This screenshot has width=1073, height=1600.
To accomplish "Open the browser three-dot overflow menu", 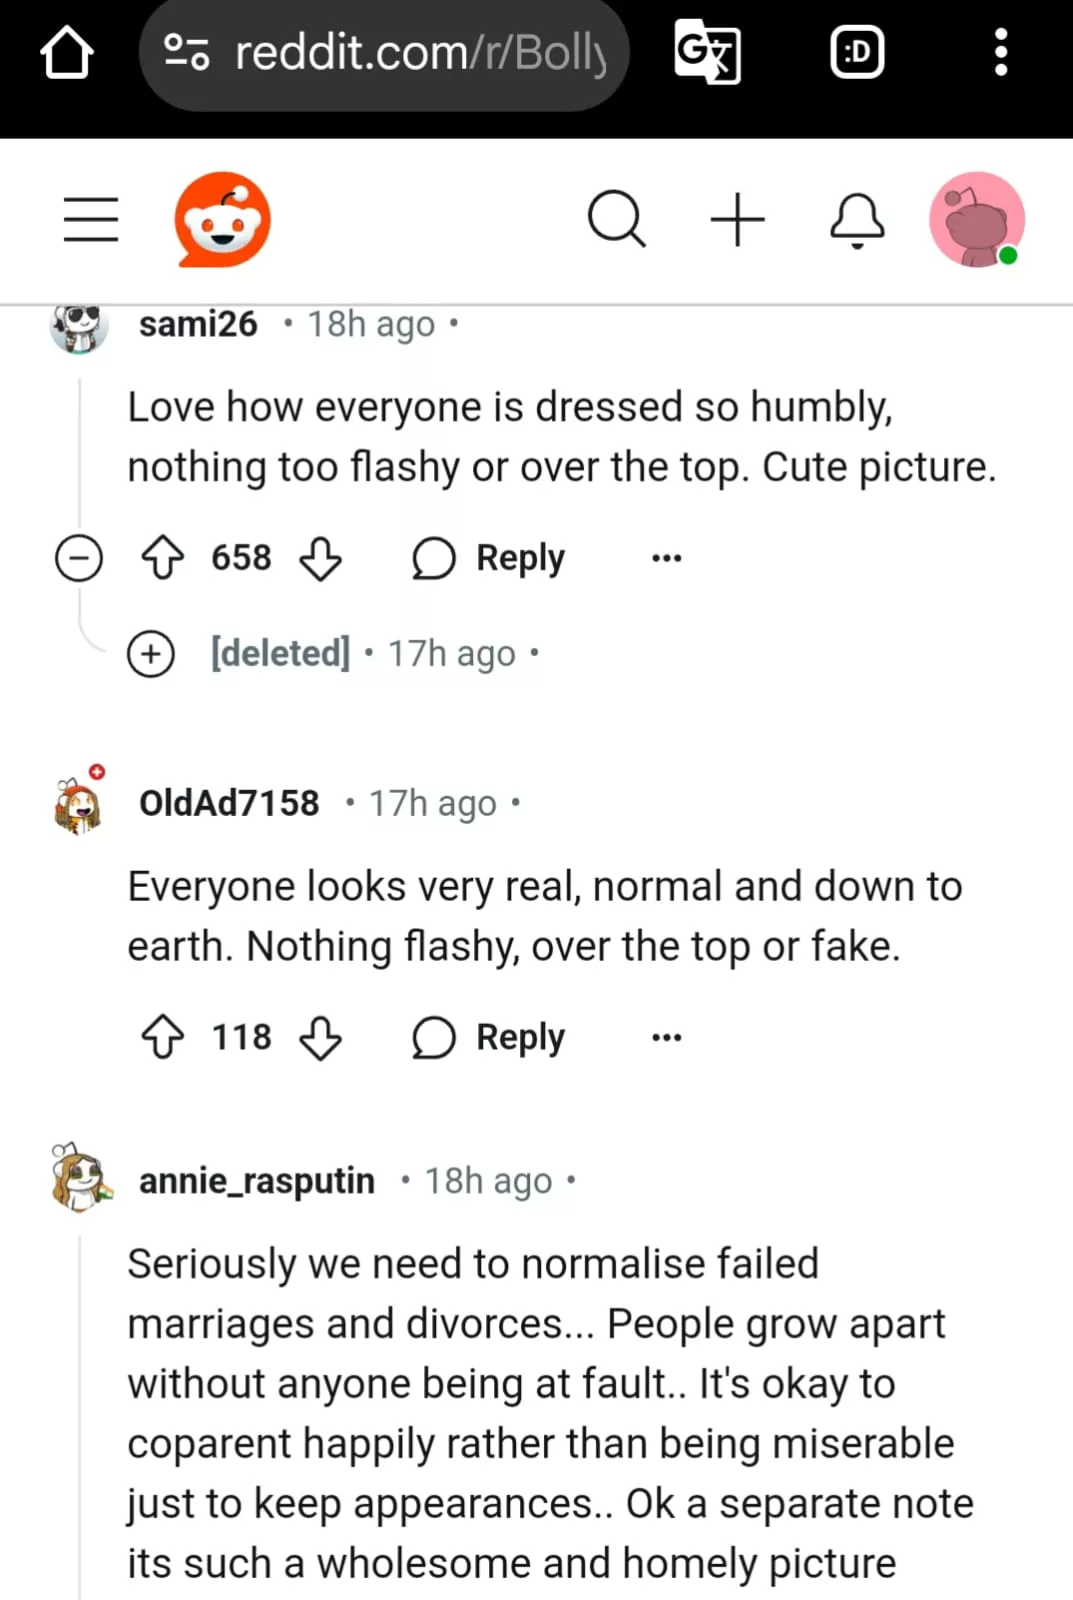I will point(1000,53).
